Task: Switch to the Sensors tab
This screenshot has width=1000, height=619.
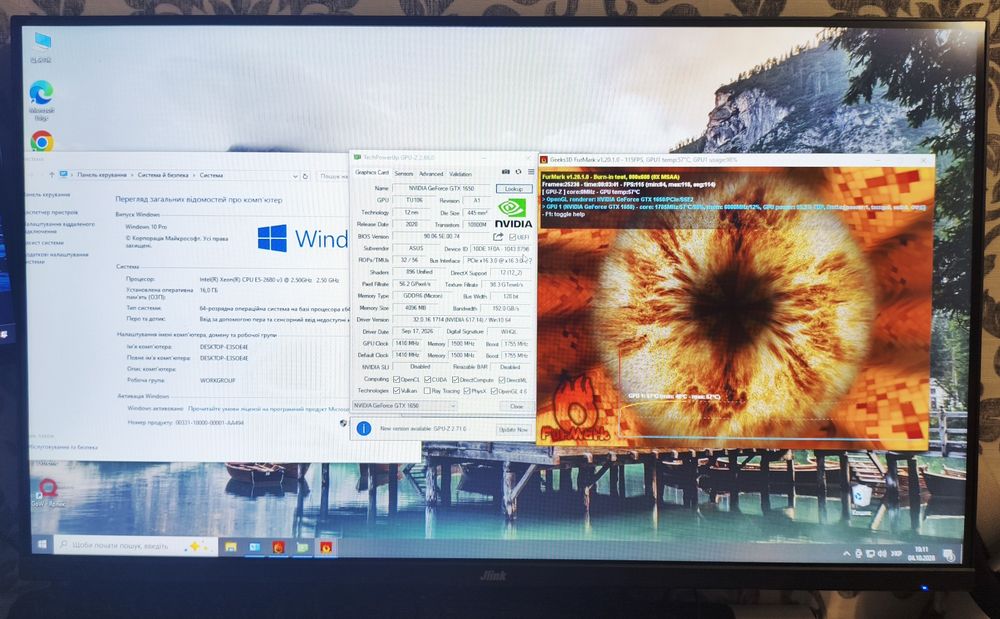Action: (404, 173)
